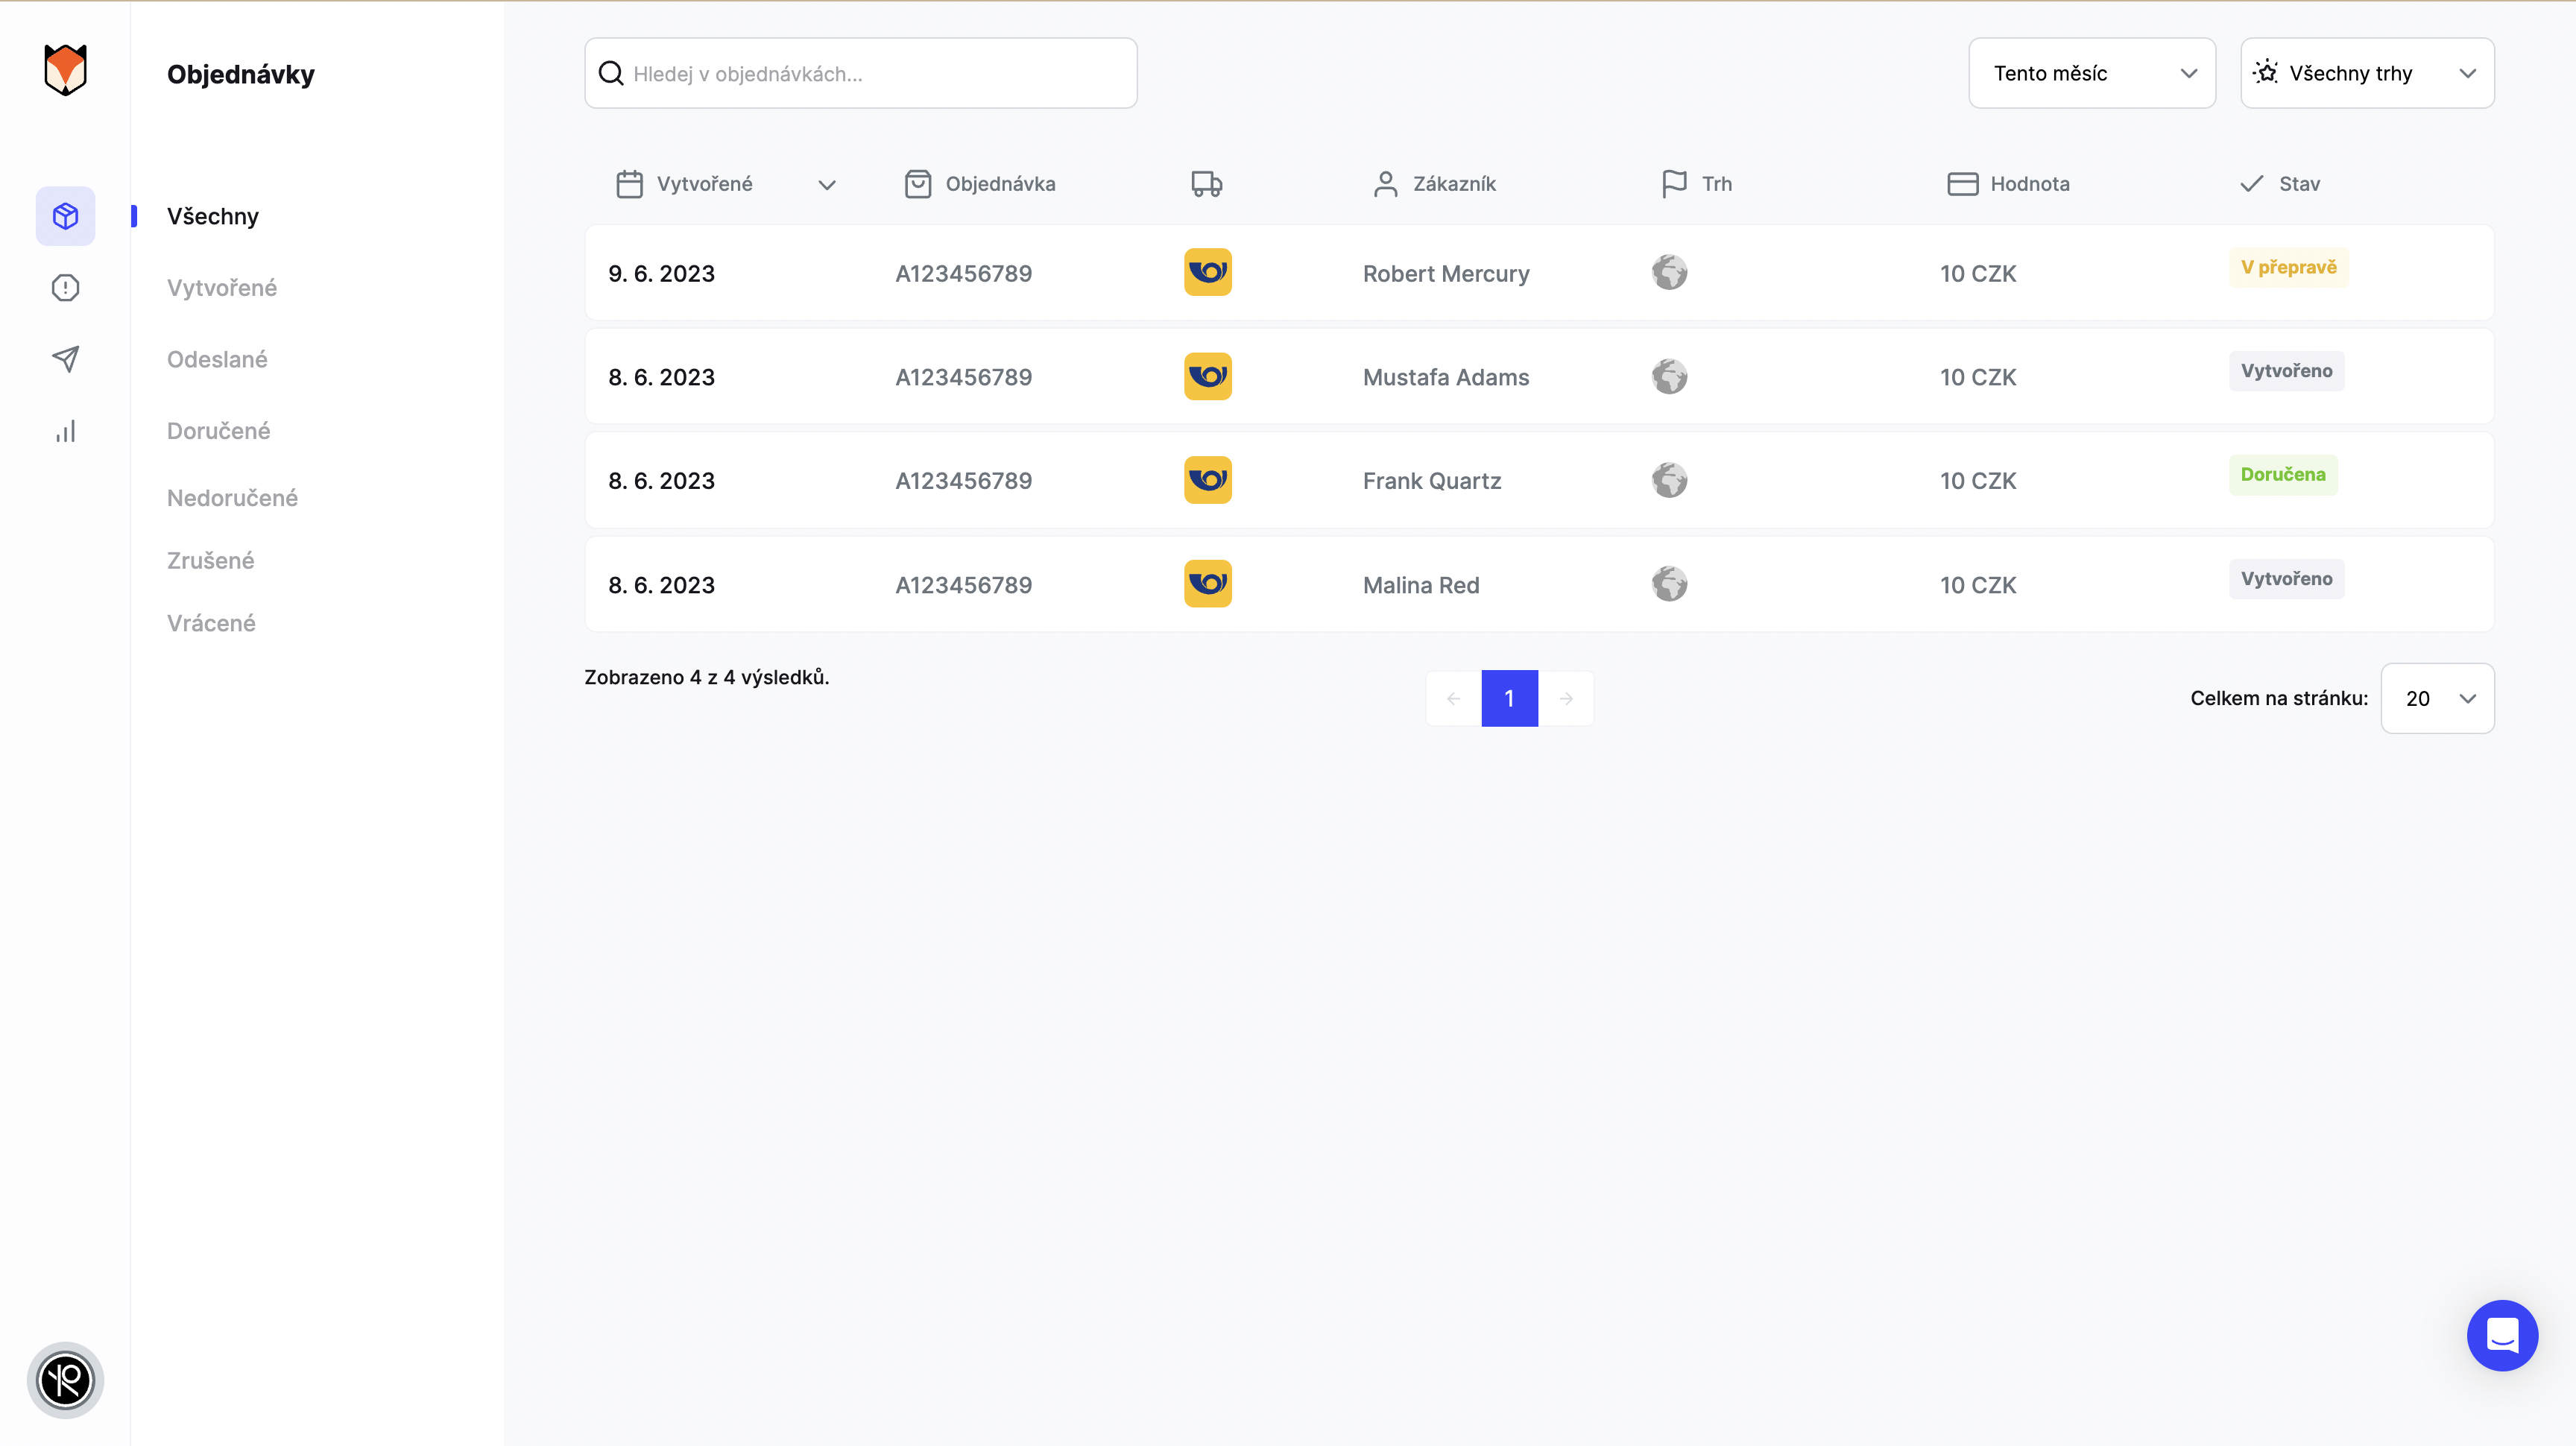Image resolution: width=2576 pixels, height=1446 pixels.
Task: Open the order dated 9. 6. 2023
Action: (x=1539, y=273)
